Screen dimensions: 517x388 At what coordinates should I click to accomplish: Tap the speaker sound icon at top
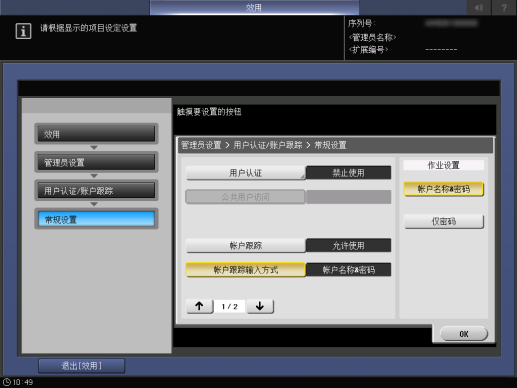point(479,7)
